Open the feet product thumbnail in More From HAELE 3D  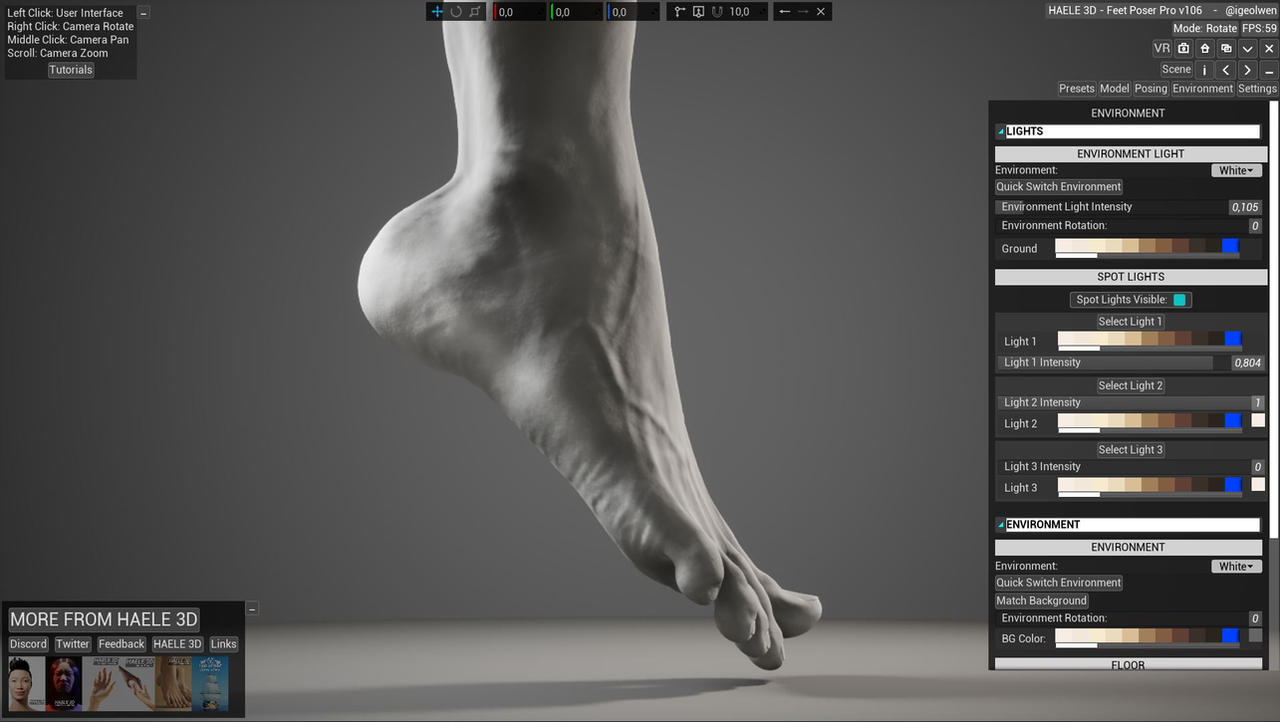coord(173,684)
